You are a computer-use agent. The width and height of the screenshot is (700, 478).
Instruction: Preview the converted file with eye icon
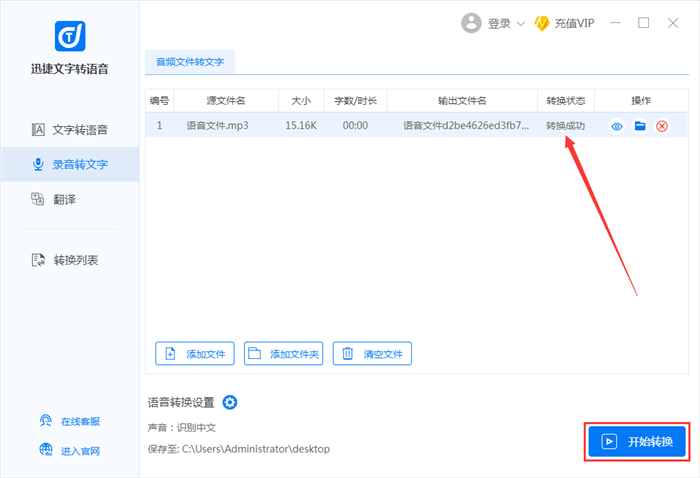pos(617,126)
